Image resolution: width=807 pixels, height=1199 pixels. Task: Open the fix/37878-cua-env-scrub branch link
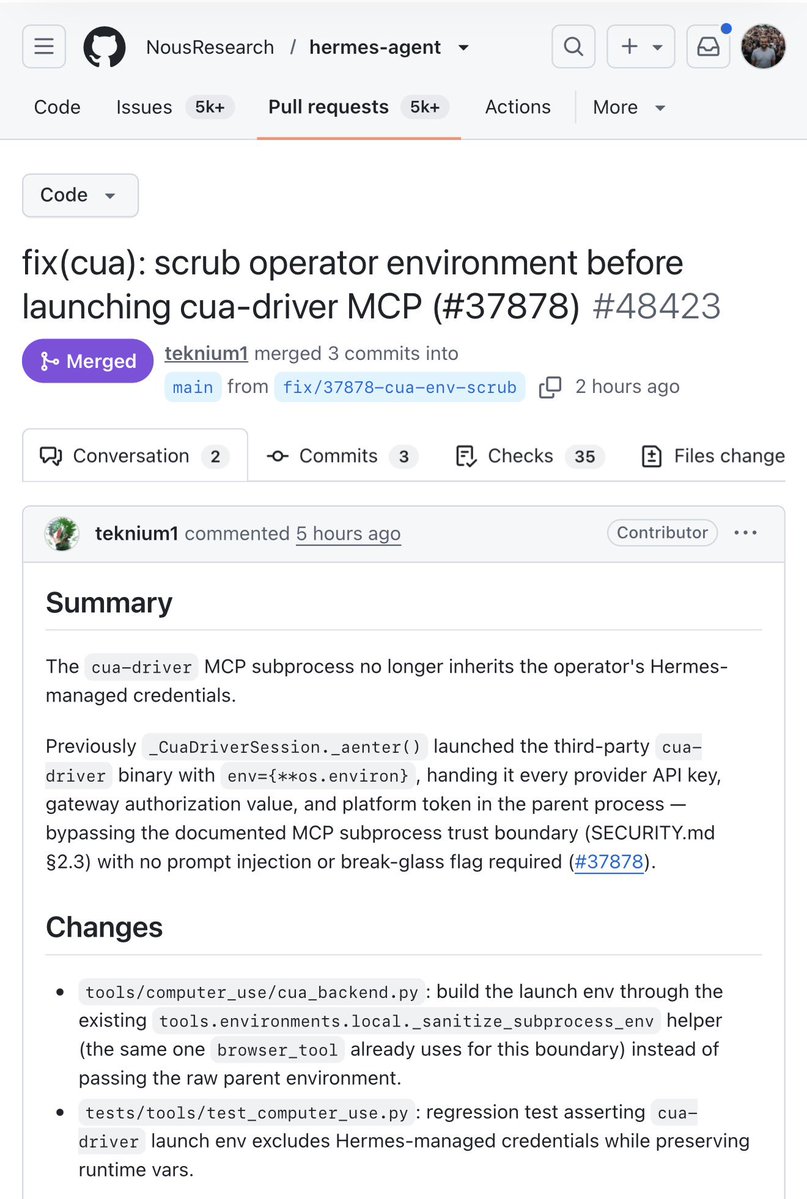tap(400, 387)
